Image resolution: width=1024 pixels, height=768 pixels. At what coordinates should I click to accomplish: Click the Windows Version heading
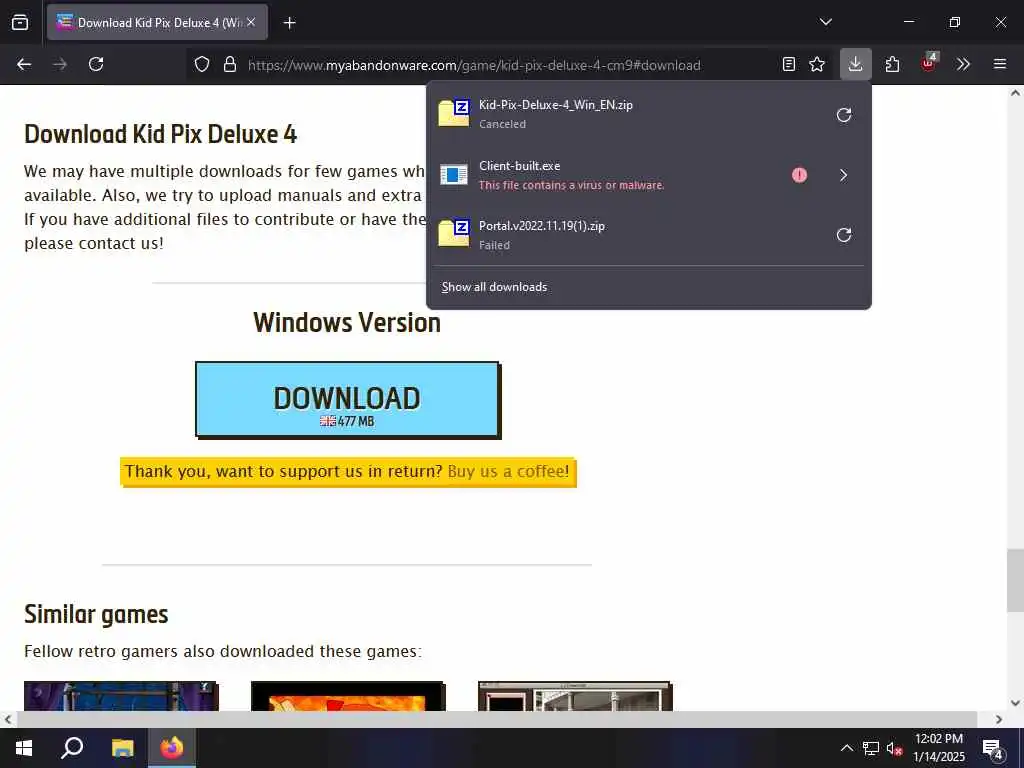coord(347,323)
